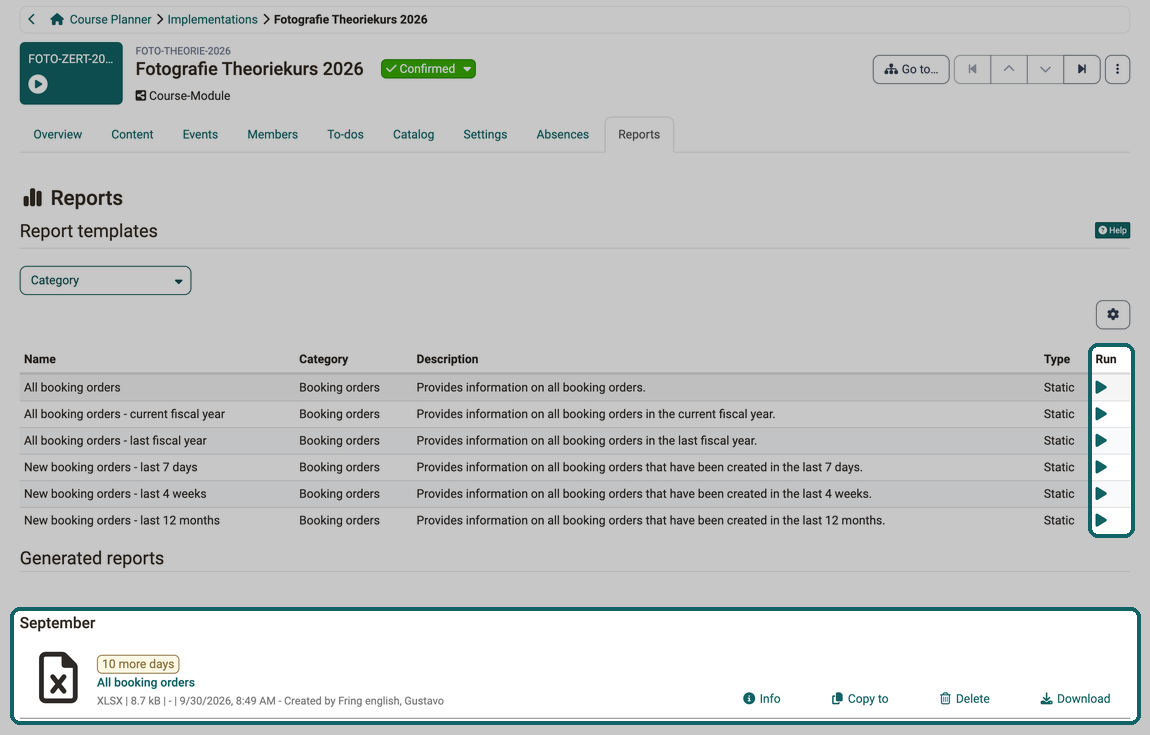Open the Settings tab
The width and height of the screenshot is (1150, 735).
[x=485, y=134]
